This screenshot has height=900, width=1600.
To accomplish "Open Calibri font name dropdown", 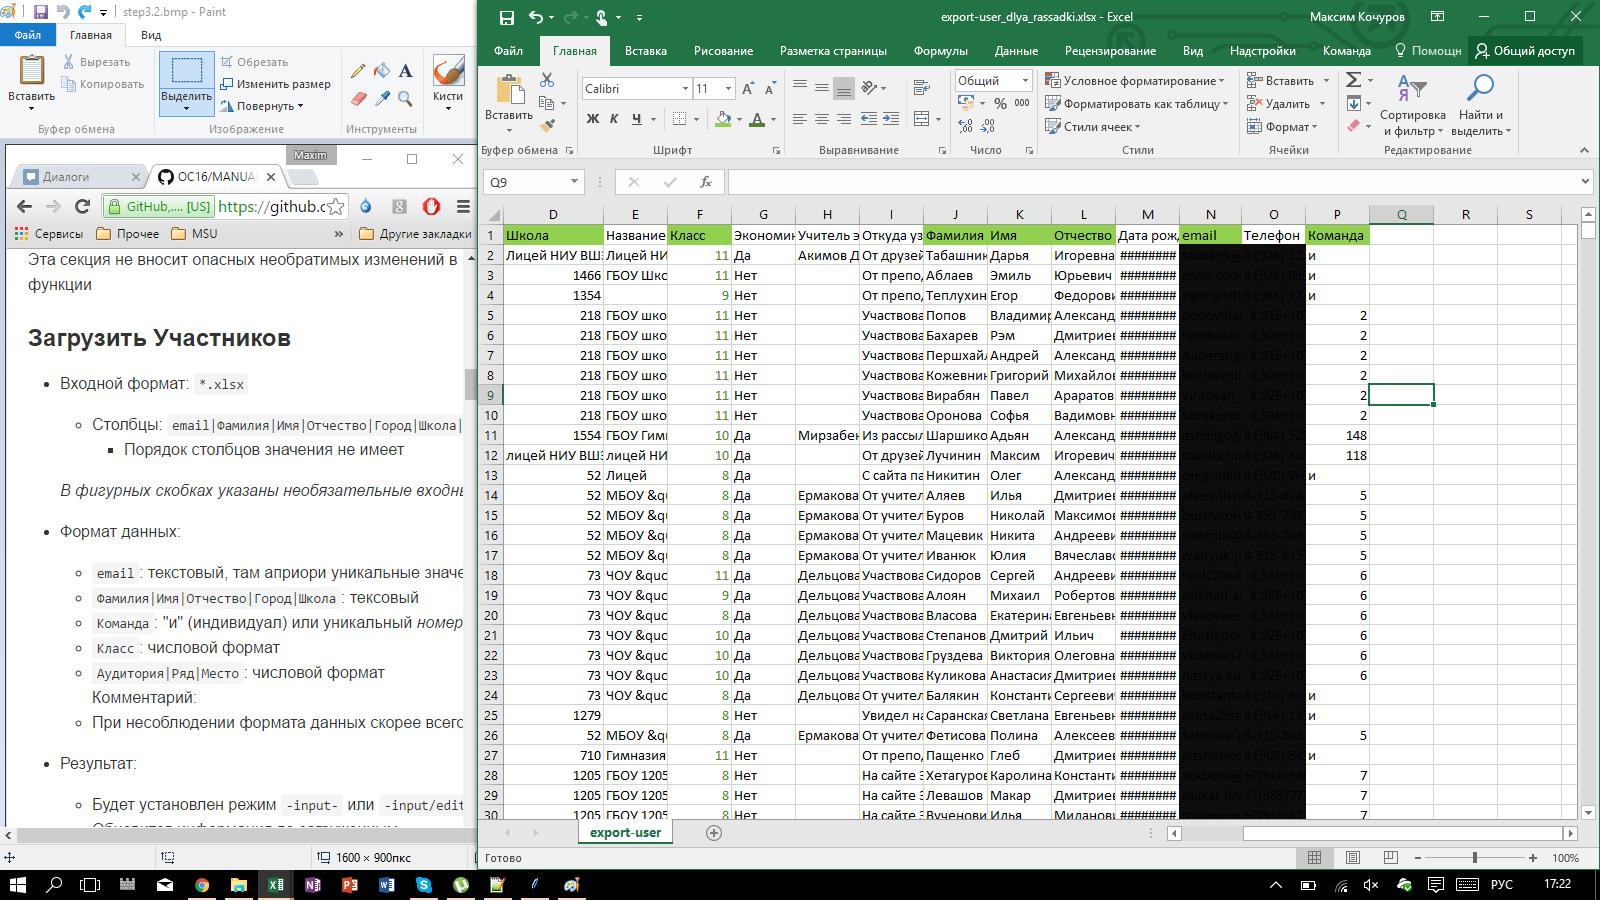I will (685, 89).
